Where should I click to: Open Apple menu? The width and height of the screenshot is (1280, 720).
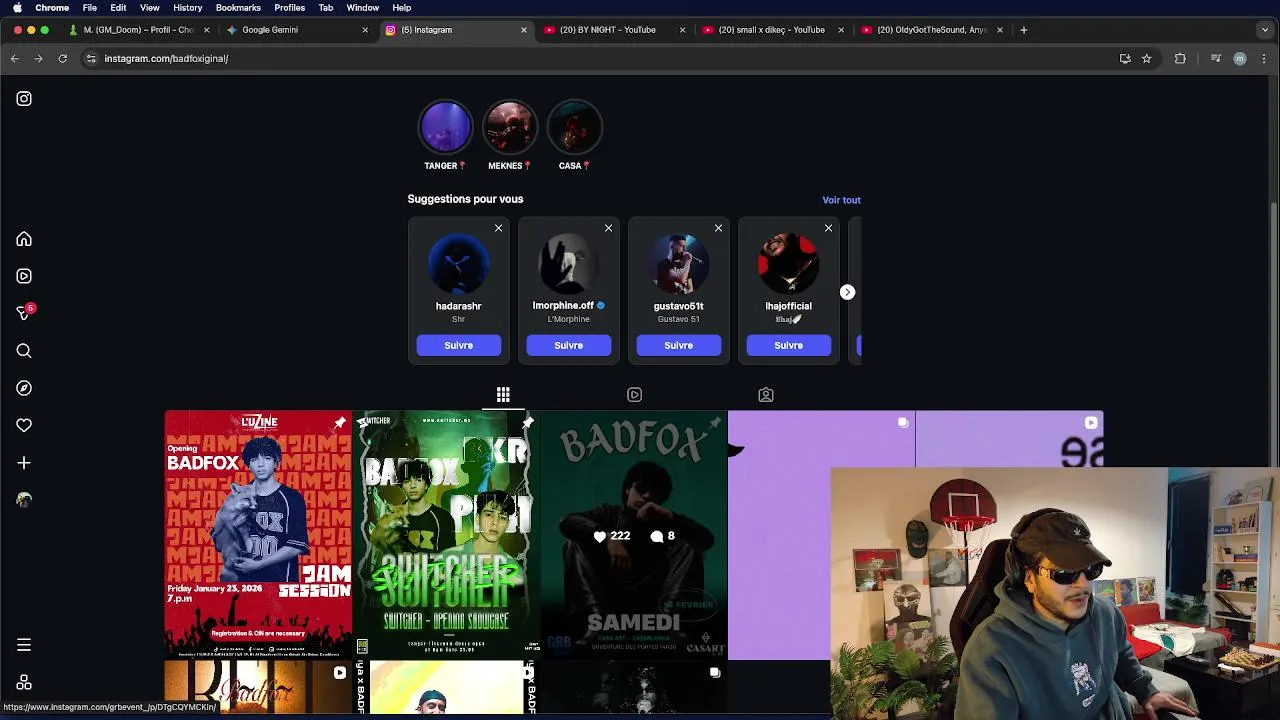[17, 8]
